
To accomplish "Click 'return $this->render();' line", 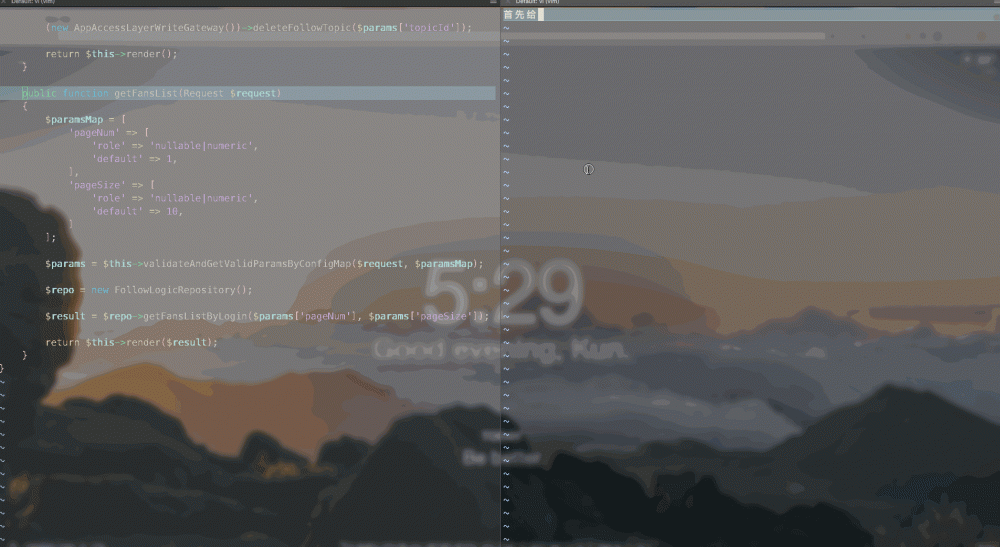I will click(111, 54).
